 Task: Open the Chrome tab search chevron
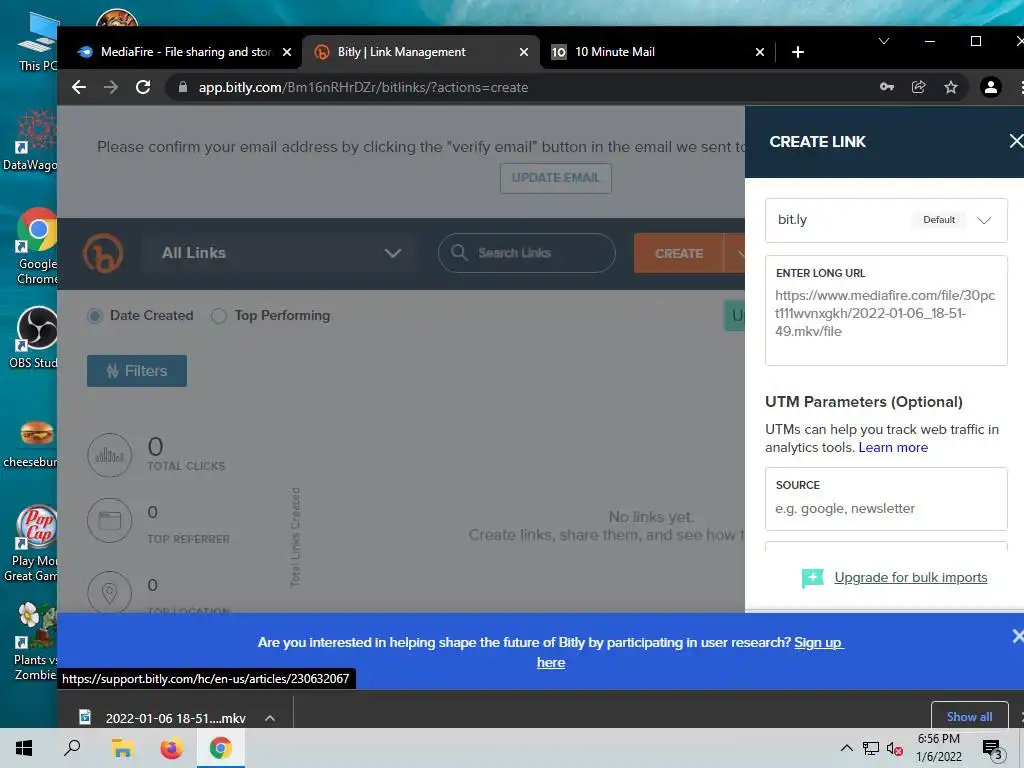point(884,41)
